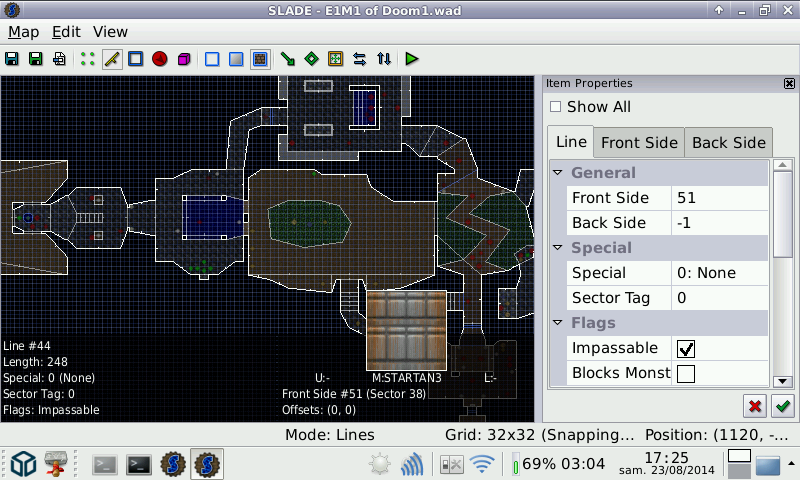Switch to Things mode red circle icon

160,59
